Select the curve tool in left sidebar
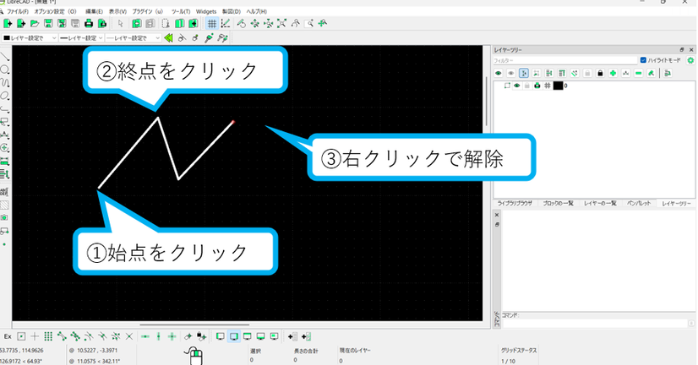This screenshot has height=365, width=698. click(x=4, y=83)
